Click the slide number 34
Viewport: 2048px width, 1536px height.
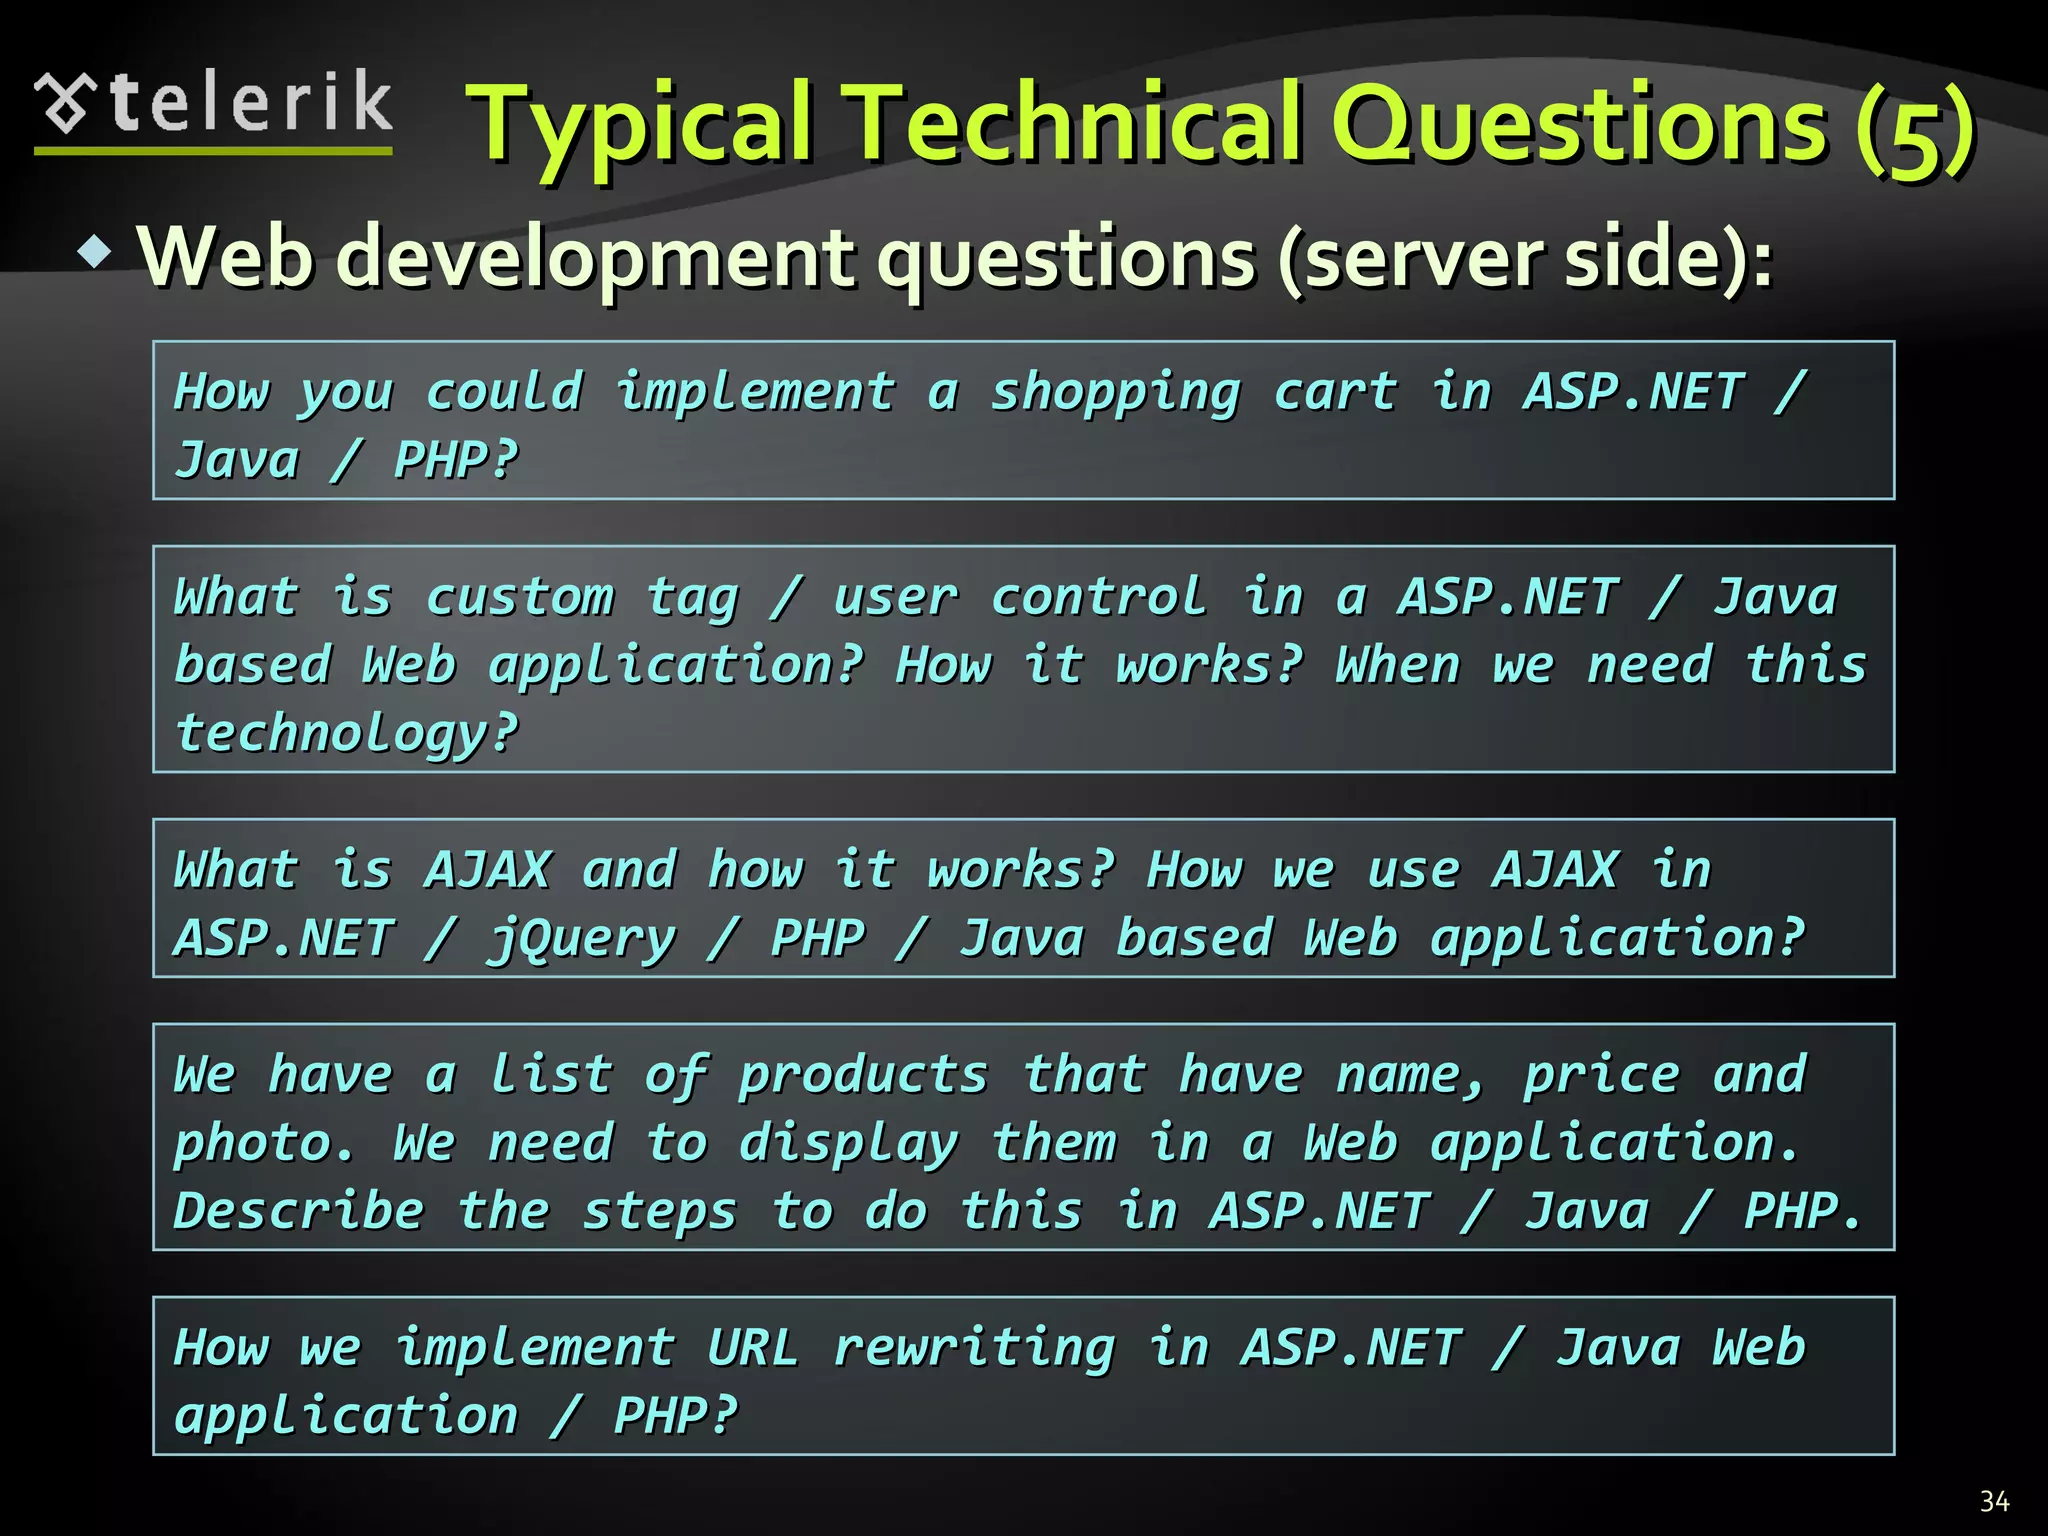coord(1994,1501)
